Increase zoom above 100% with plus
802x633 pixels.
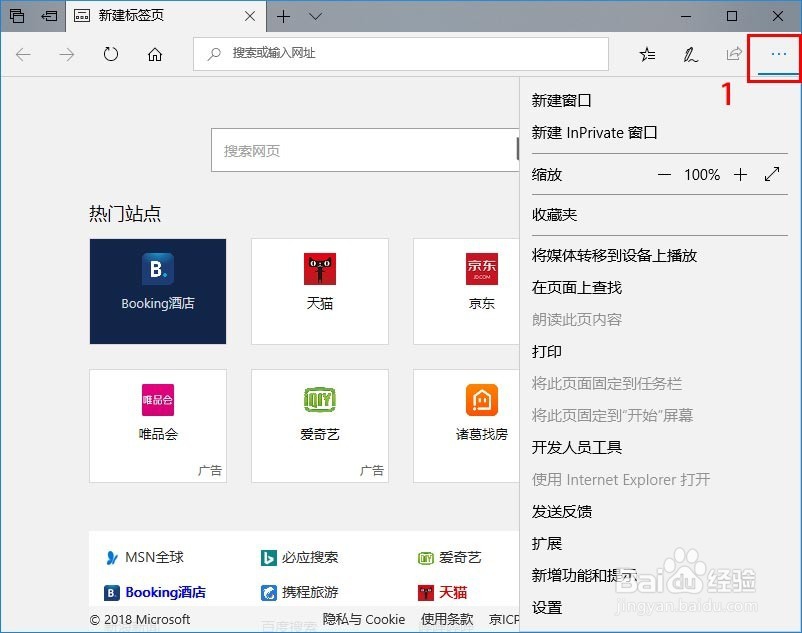(740, 174)
